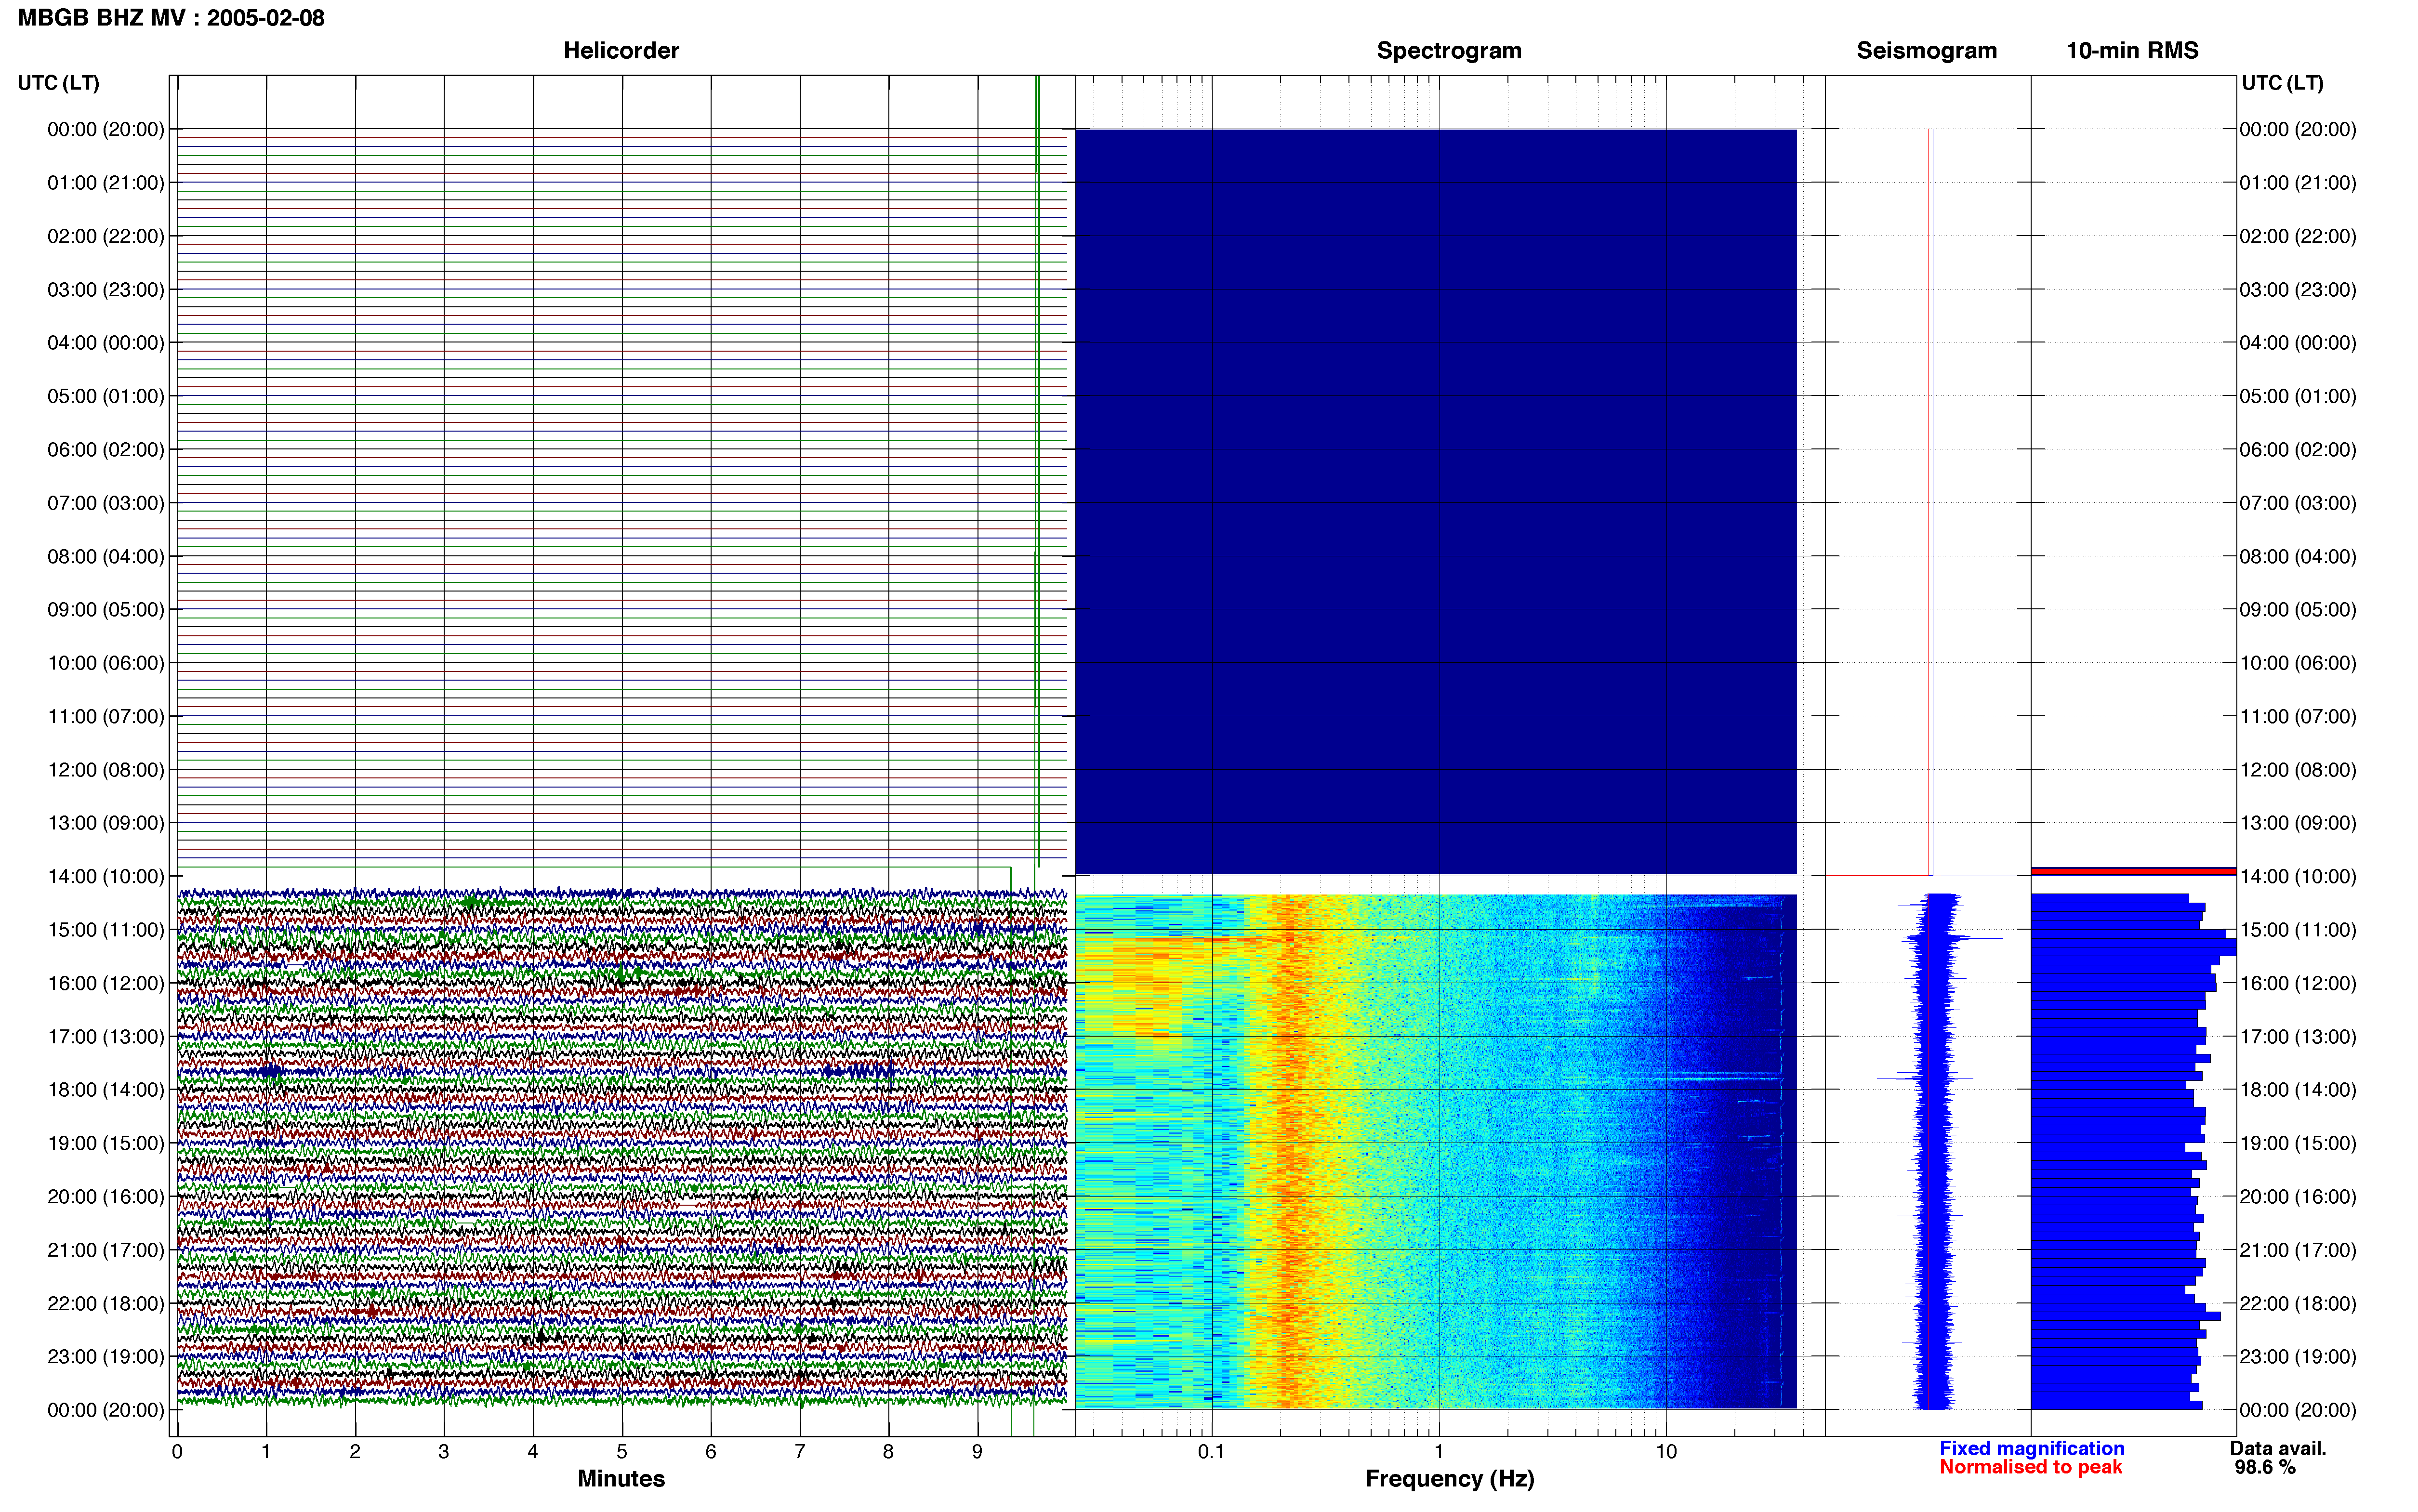This screenshot has height=1512, width=2418.
Task: Click left time label 12:00 (08:00)
Action: [106, 770]
